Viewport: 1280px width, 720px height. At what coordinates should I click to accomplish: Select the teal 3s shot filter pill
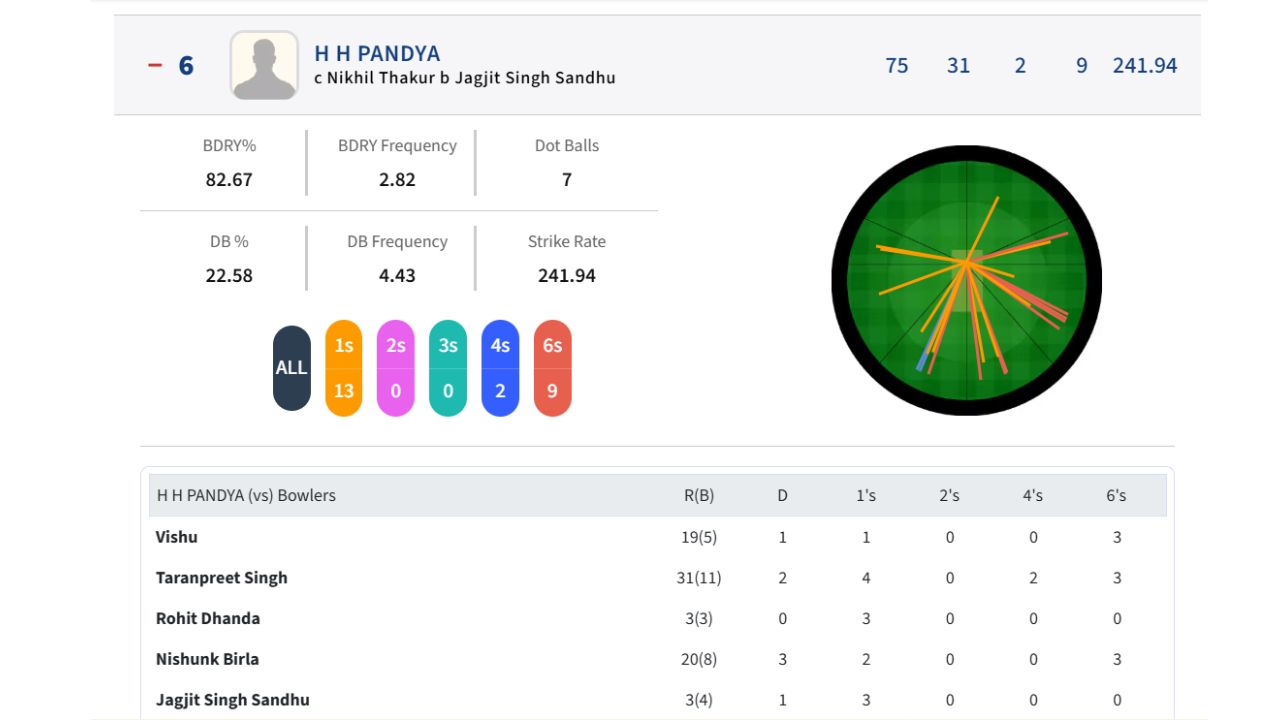(447, 367)
